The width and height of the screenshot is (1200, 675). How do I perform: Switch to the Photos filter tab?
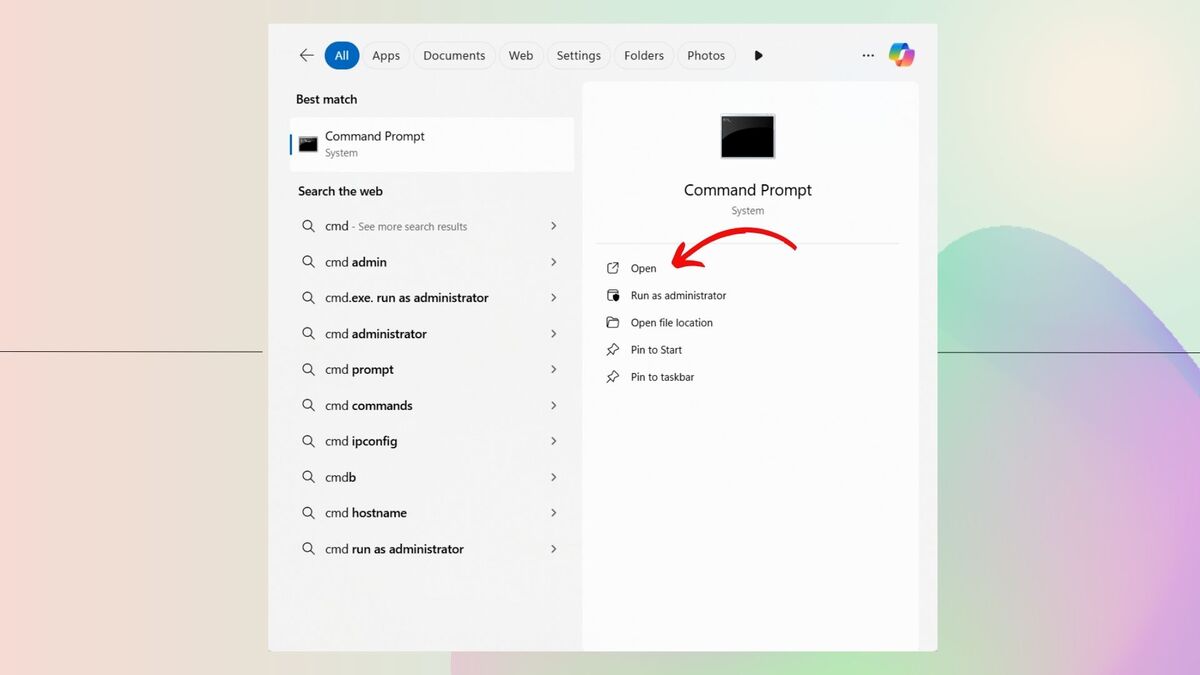point(706,56)
